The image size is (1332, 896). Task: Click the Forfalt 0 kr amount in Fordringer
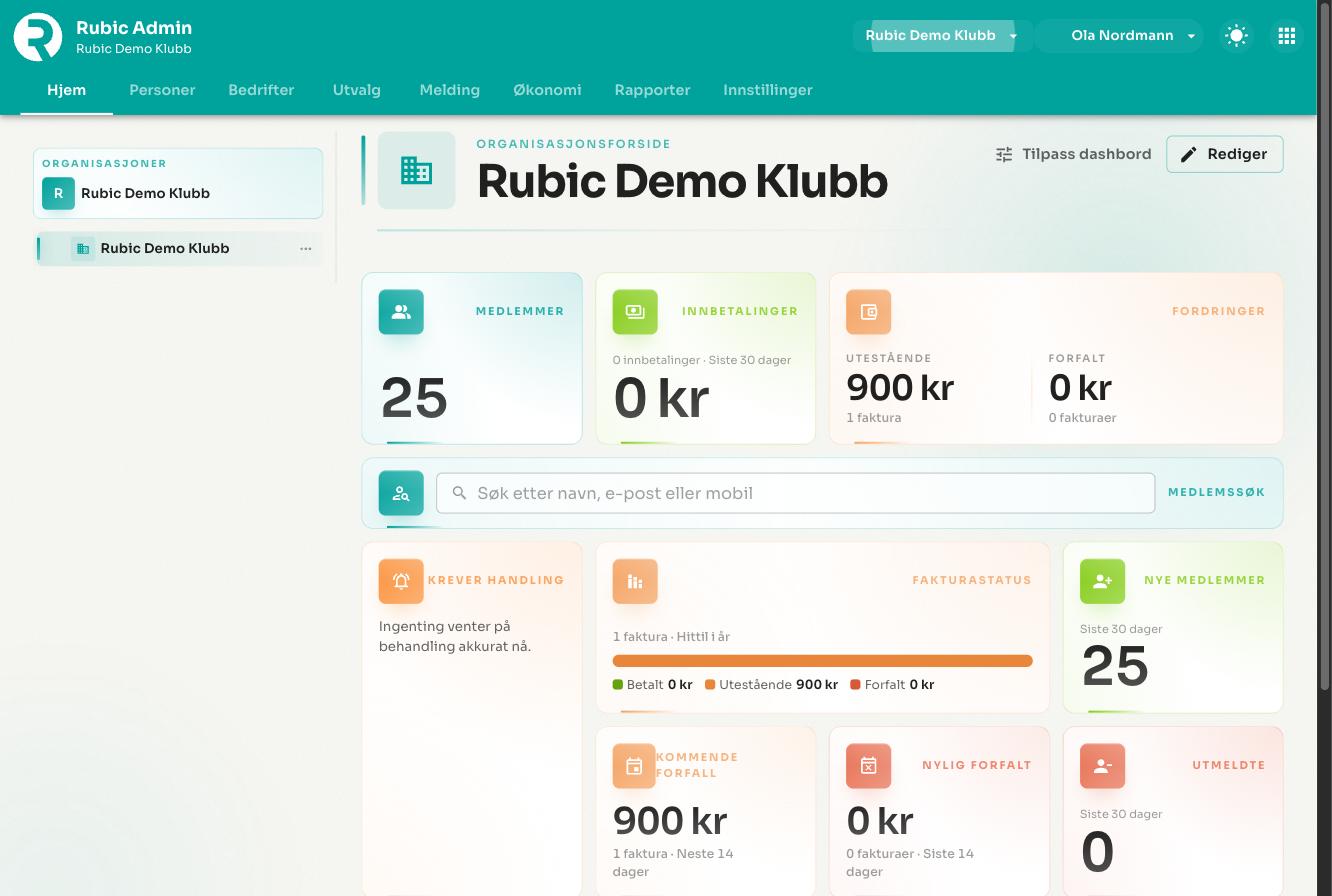tap(1080, 388)
